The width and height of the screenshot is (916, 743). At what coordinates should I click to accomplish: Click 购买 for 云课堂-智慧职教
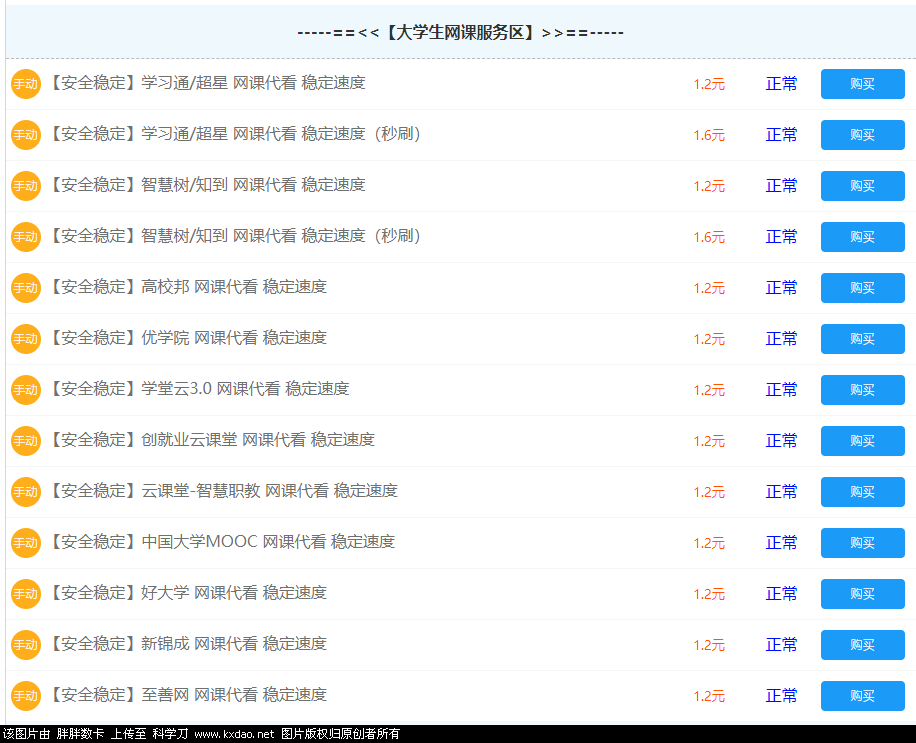pos(862,492)
